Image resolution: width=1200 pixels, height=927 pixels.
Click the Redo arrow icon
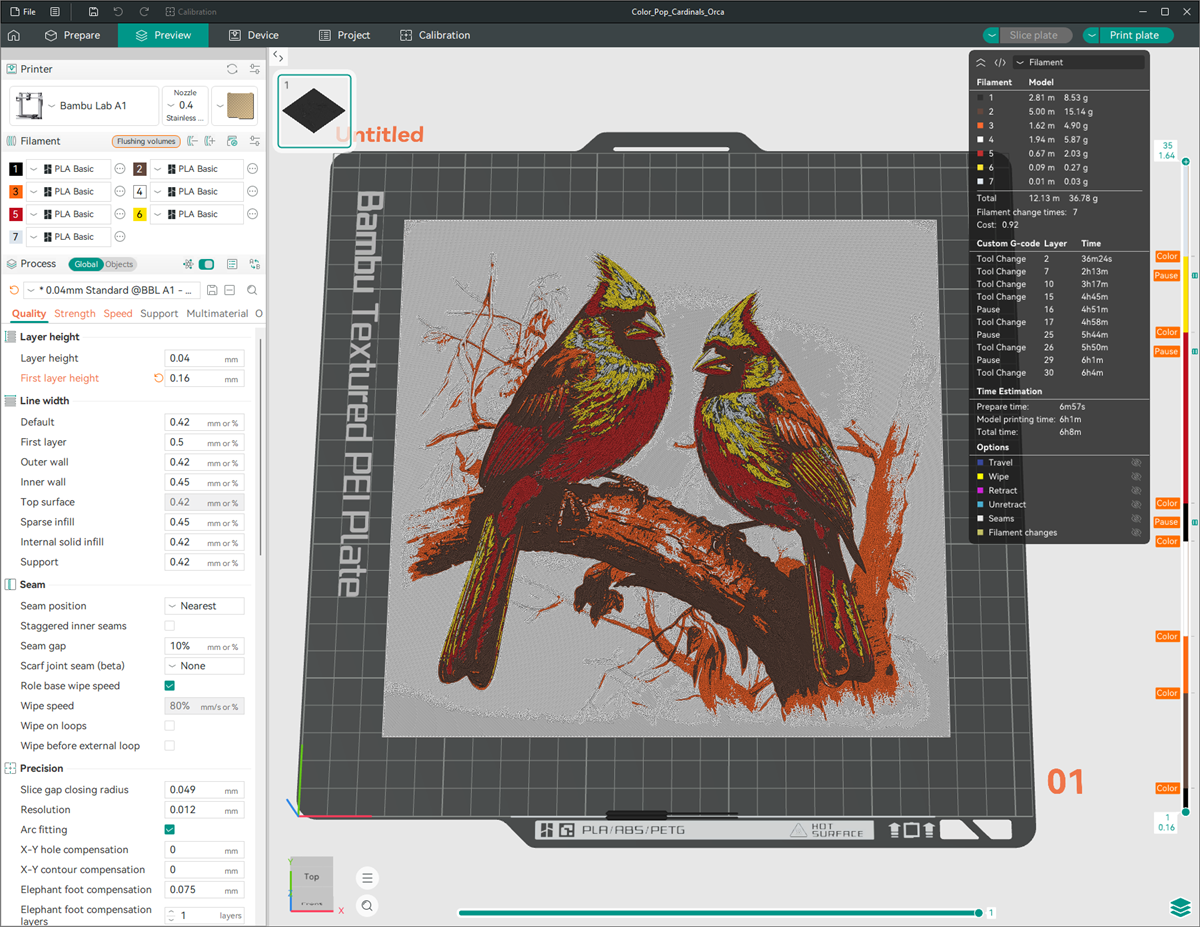point(145,11)
